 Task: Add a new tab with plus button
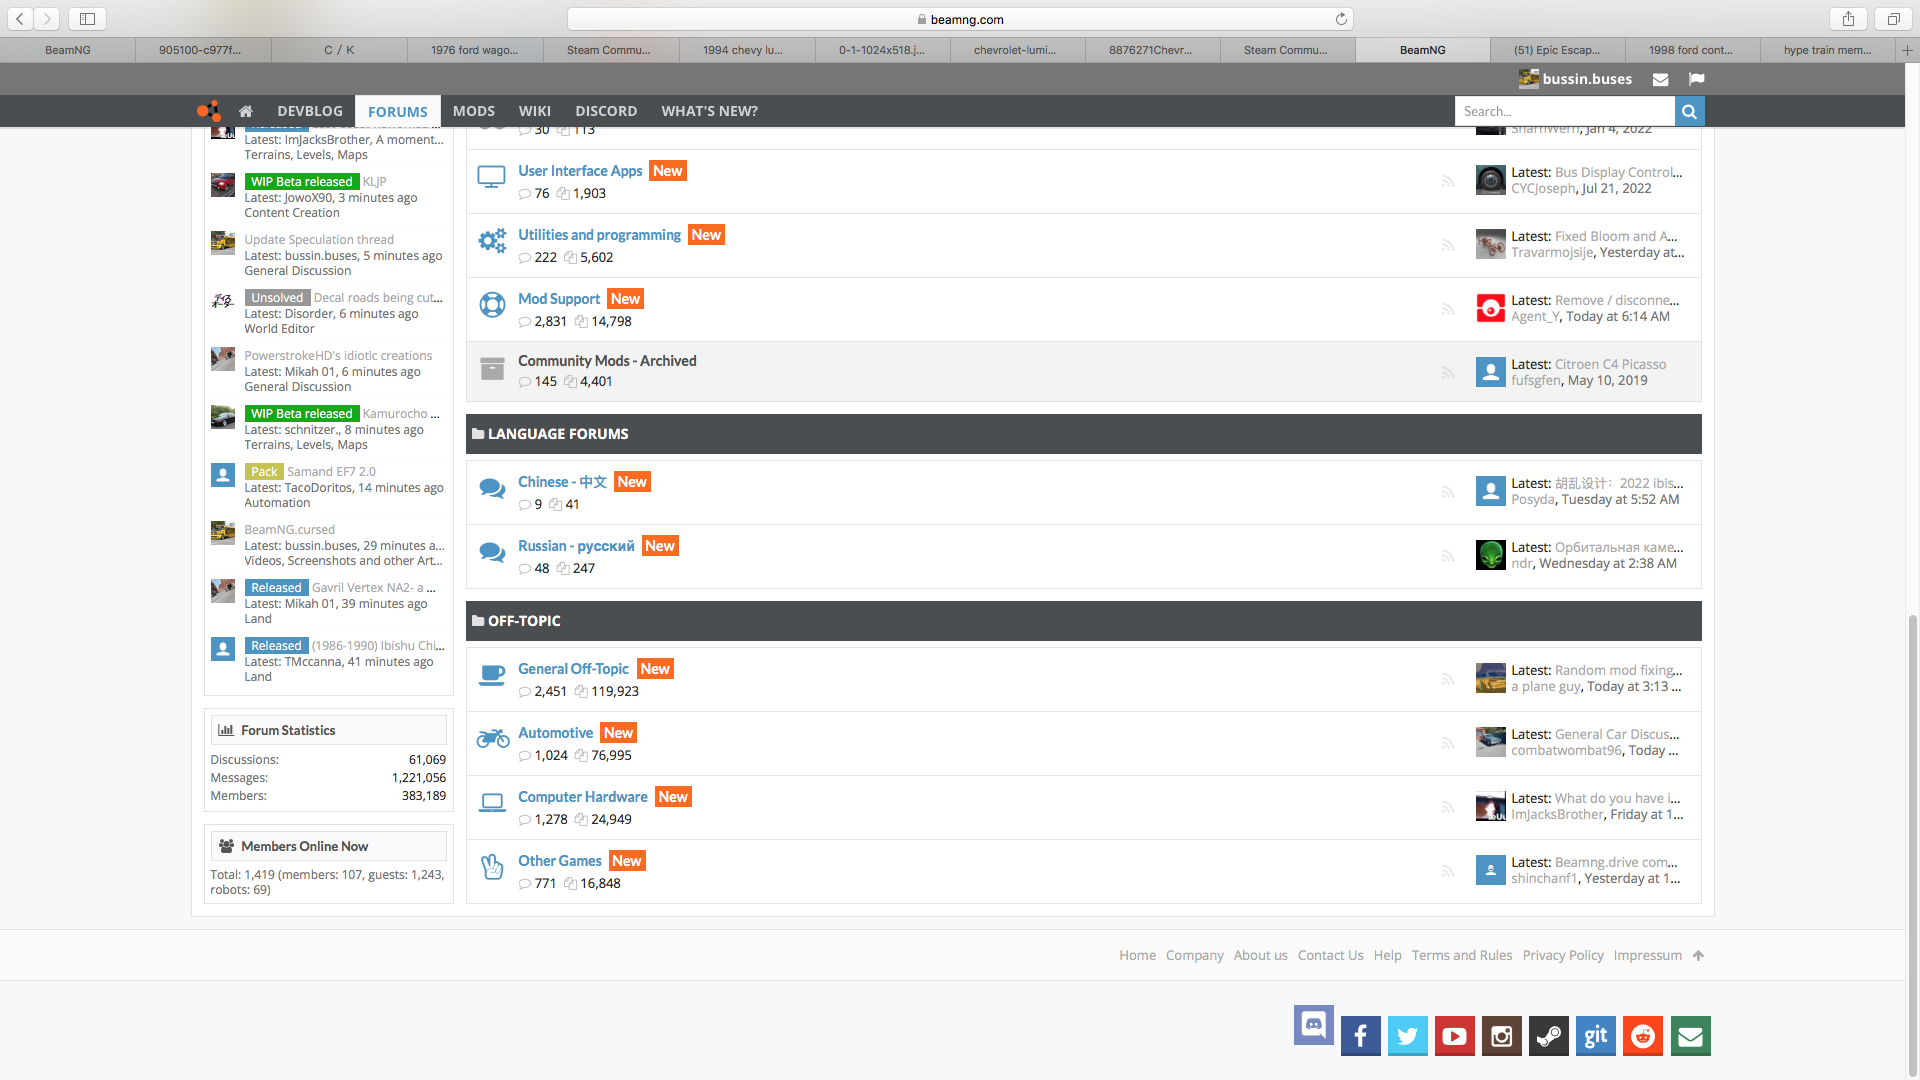1907,50
